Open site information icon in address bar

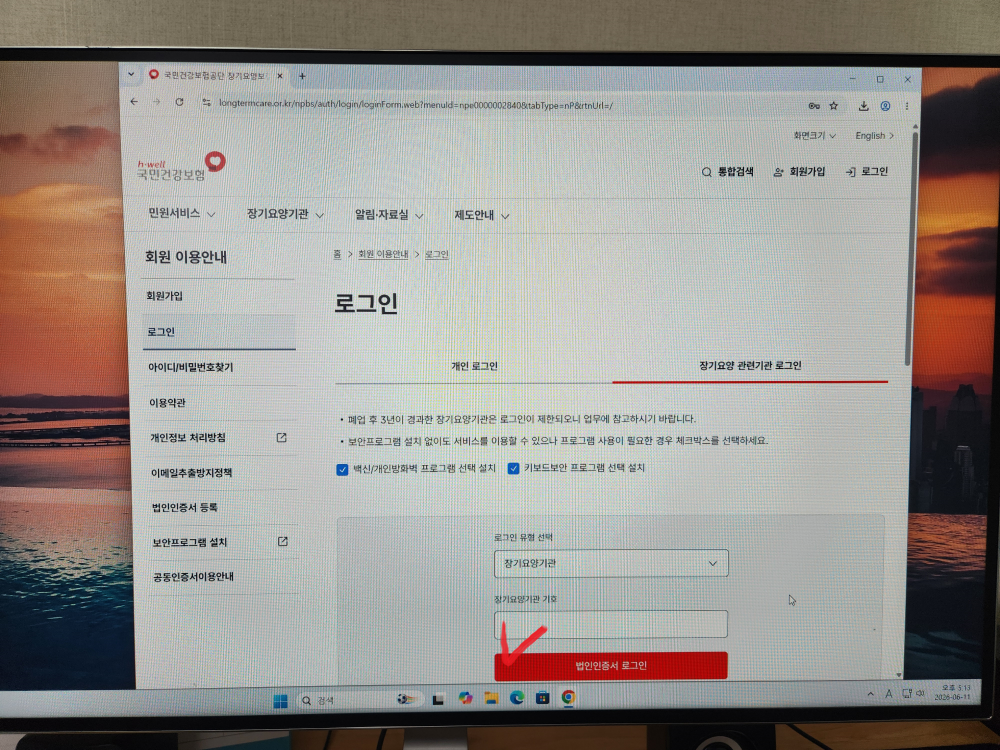pos(206,103)
